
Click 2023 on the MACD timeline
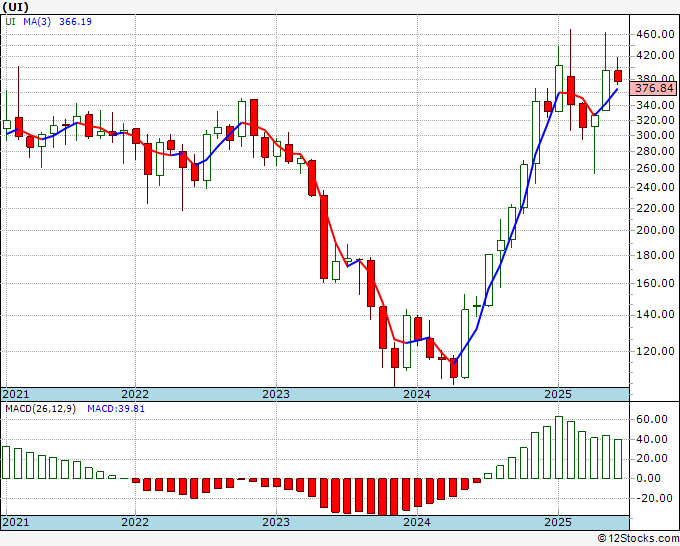click(x=276, y=522)
